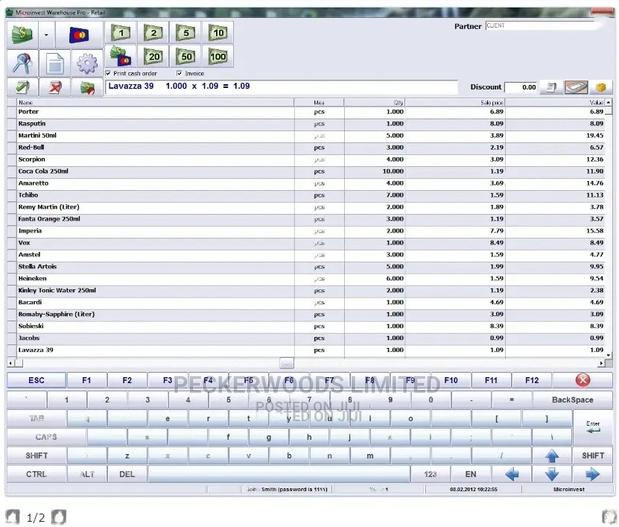Tap the 20 banknote button
This screenshot has width=619, height=527.
pos(153,56)
